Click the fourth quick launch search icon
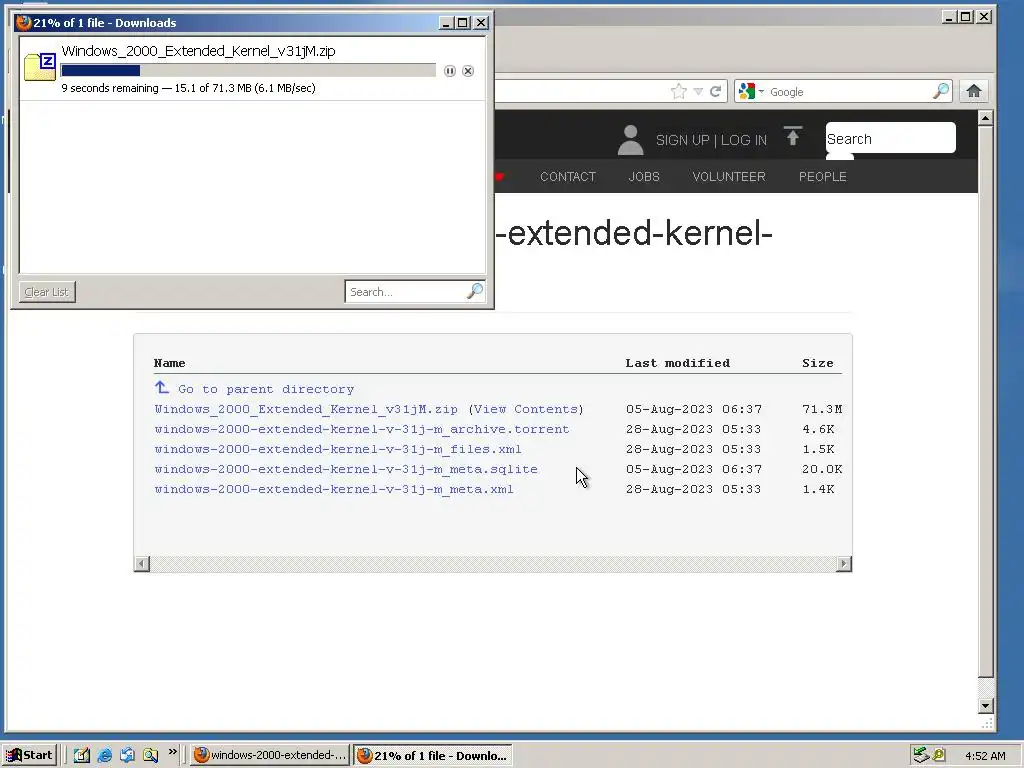Viewport: 1024px width, 768px height. tap(151, 755)
